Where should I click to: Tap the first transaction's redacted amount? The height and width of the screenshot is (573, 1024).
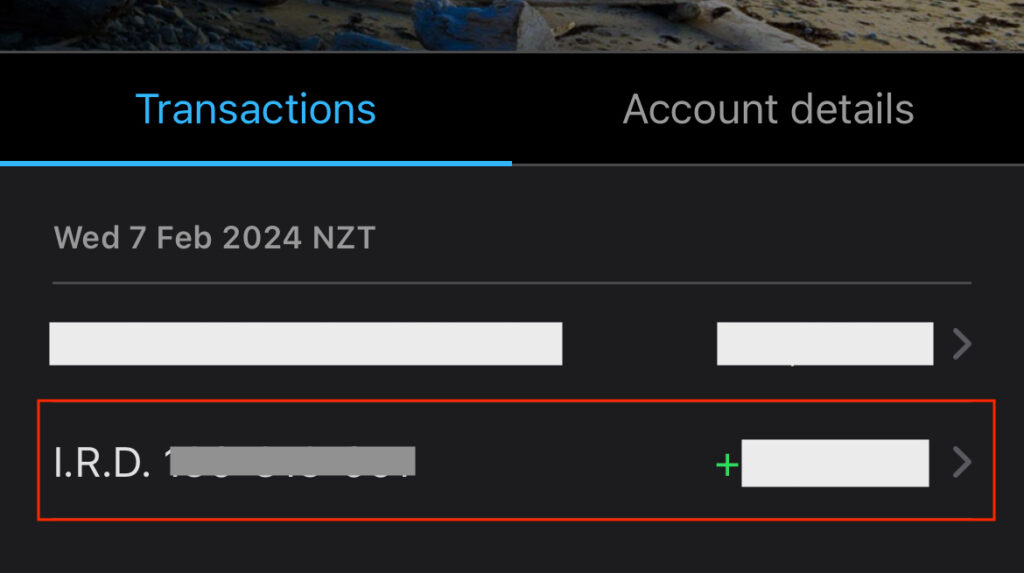[x=824, y=344]
